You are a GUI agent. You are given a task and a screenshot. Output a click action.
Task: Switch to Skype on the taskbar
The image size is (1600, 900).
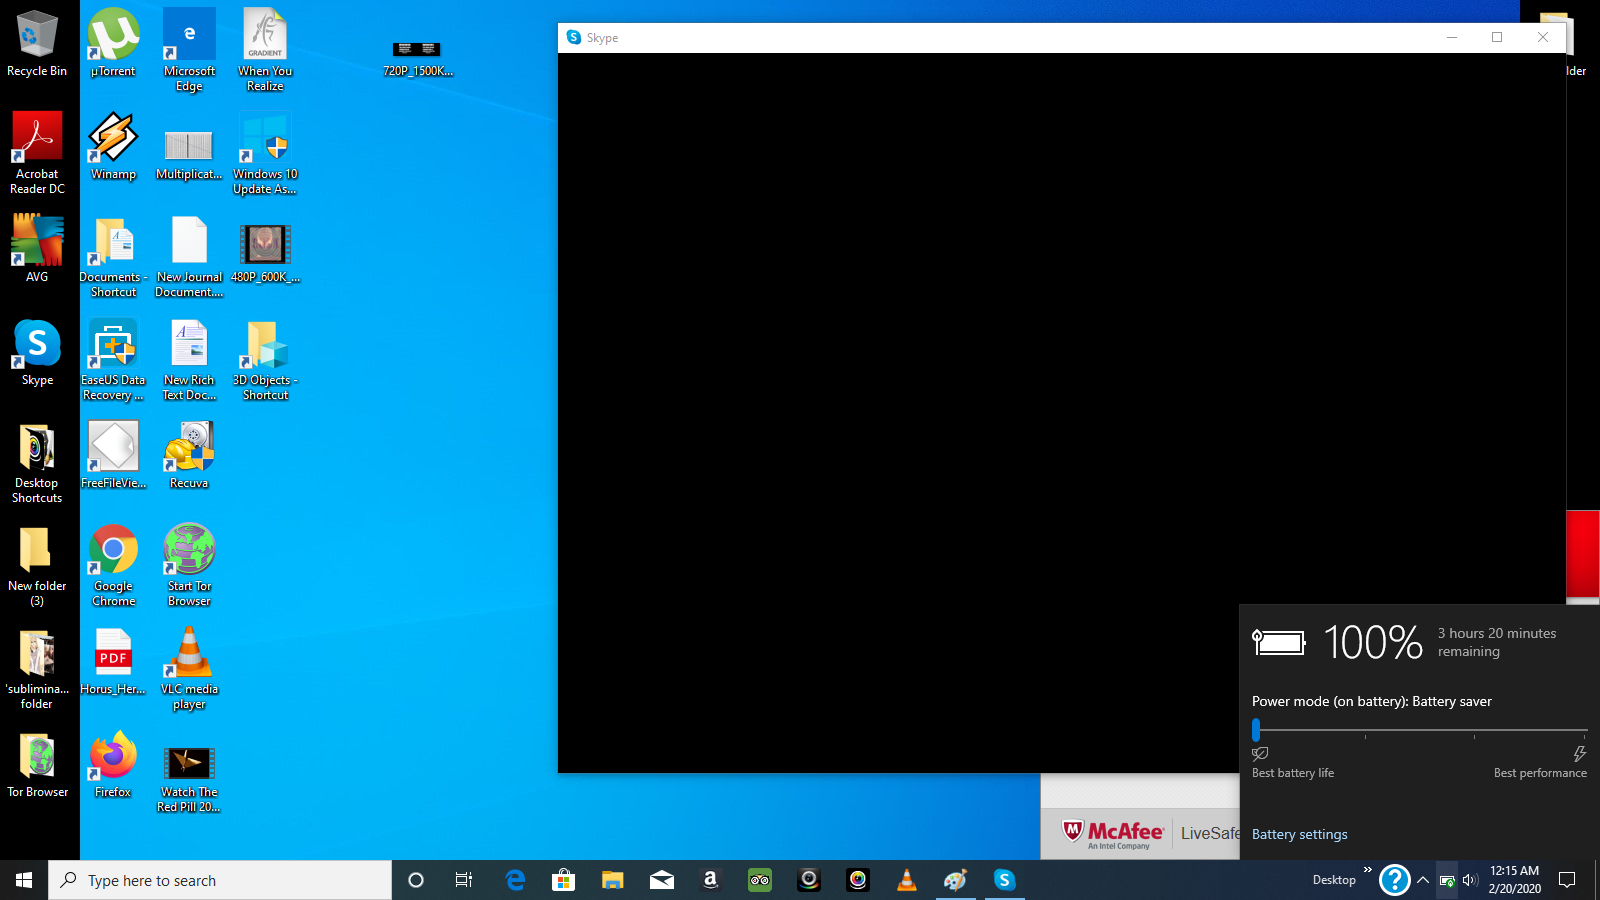(x=1005, y=880)
